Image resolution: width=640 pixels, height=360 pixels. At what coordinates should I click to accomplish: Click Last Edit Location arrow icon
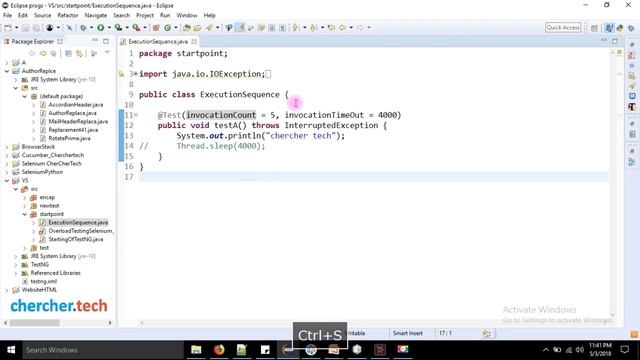click(331, 28)
